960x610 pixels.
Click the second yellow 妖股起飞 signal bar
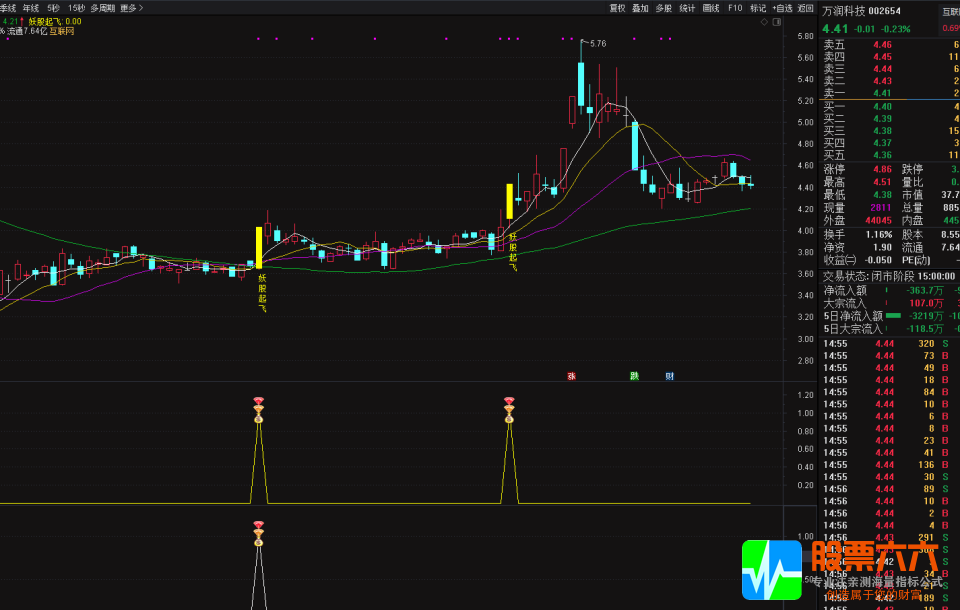(510, 201)
